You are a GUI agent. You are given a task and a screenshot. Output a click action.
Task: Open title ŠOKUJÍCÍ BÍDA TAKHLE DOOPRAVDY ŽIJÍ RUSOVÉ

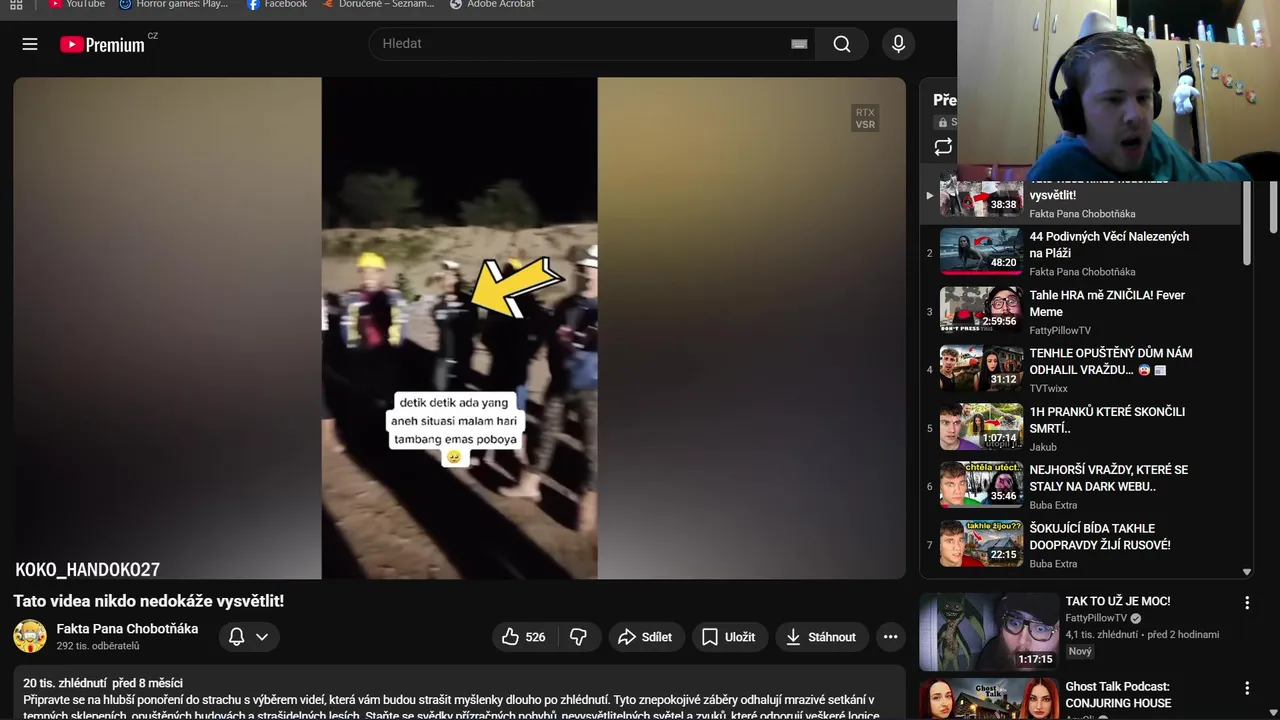click(x=1100, y=537)
